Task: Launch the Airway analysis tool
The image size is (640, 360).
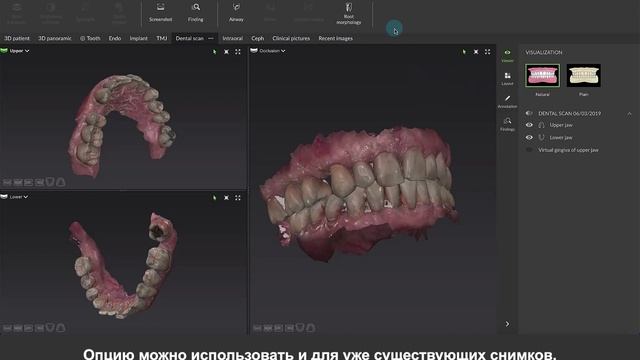Action: pos(236,12)
